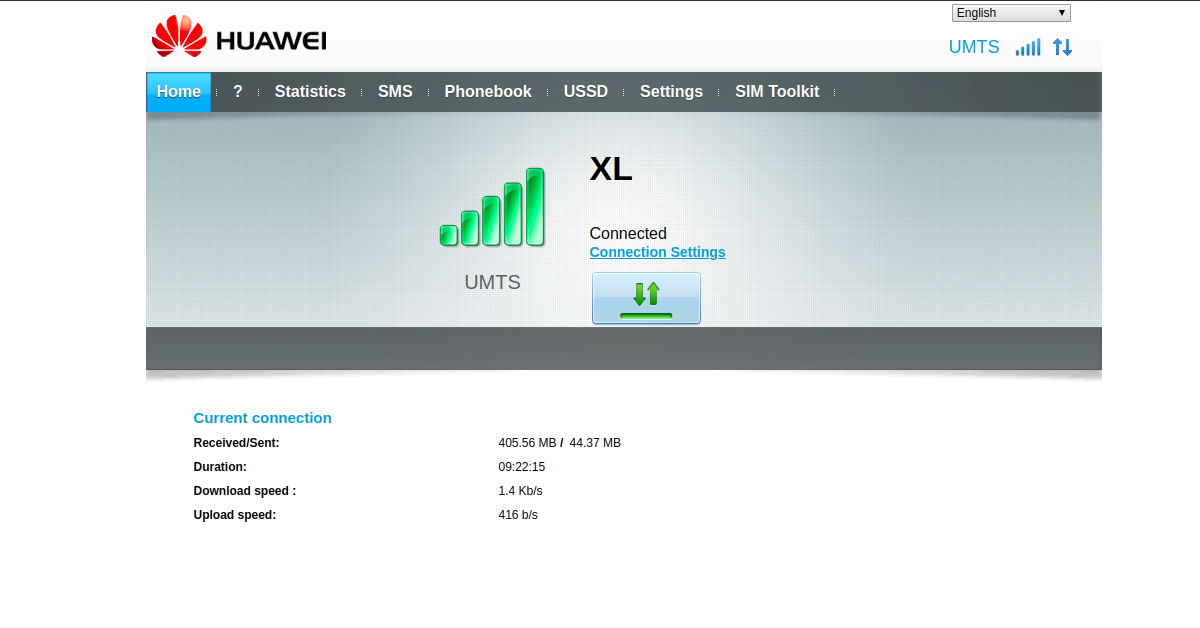Click the header data transfer arrows icon

(1062, 47)
